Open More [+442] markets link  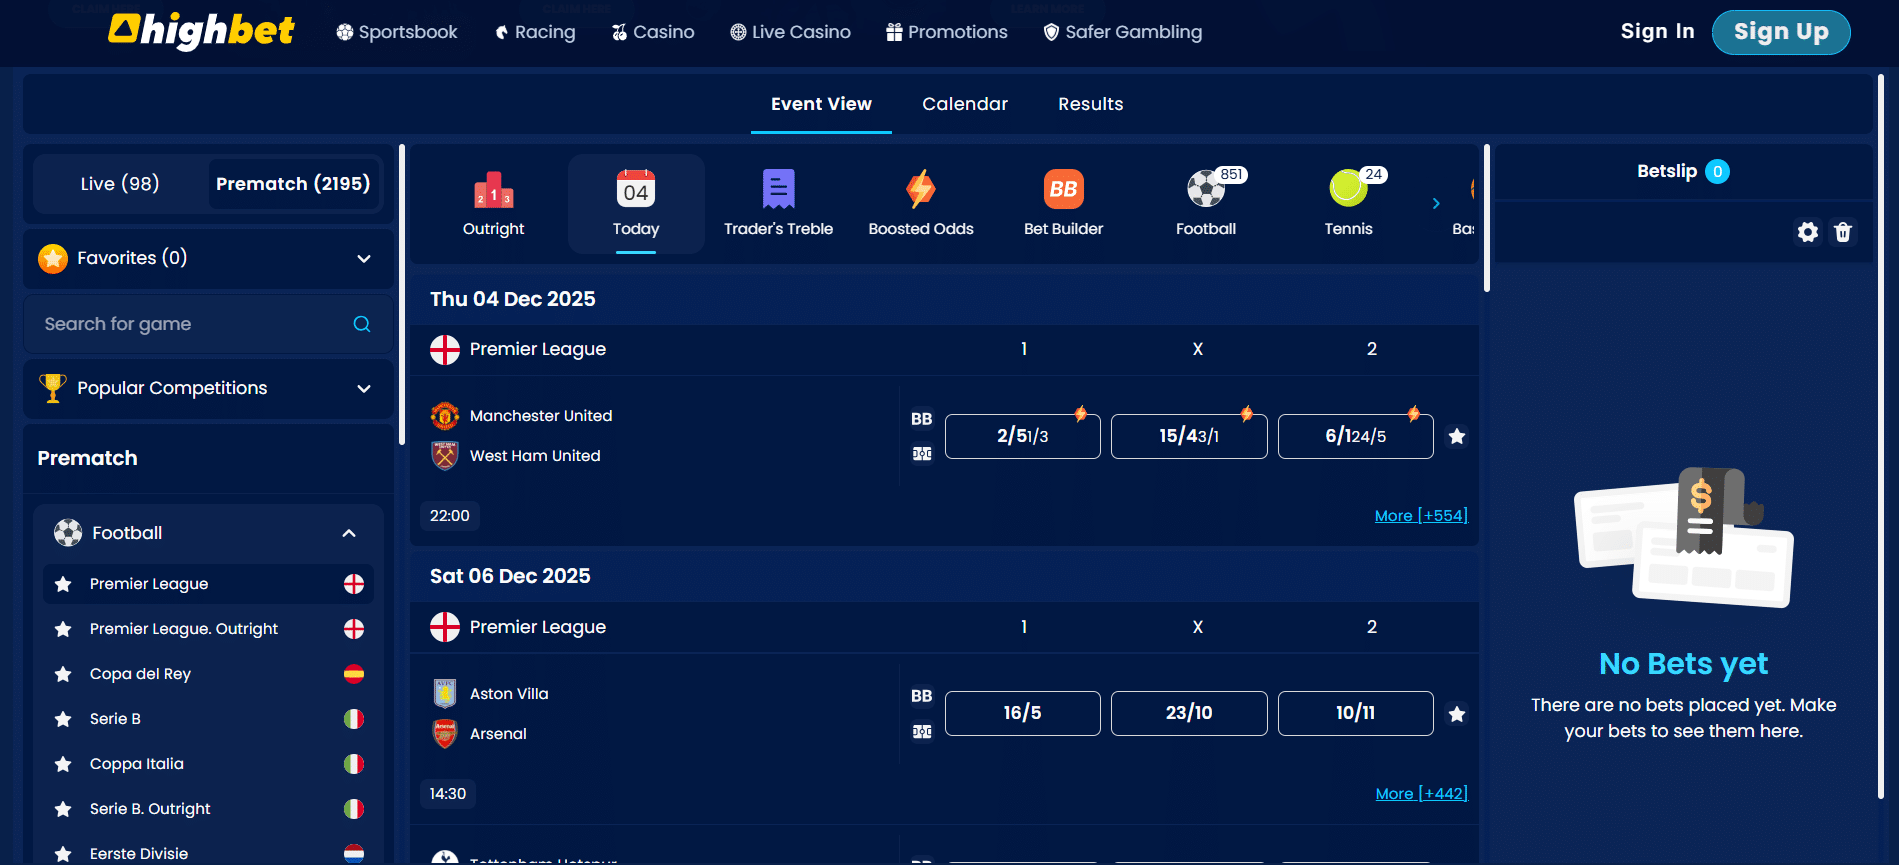click(1421, 794)
